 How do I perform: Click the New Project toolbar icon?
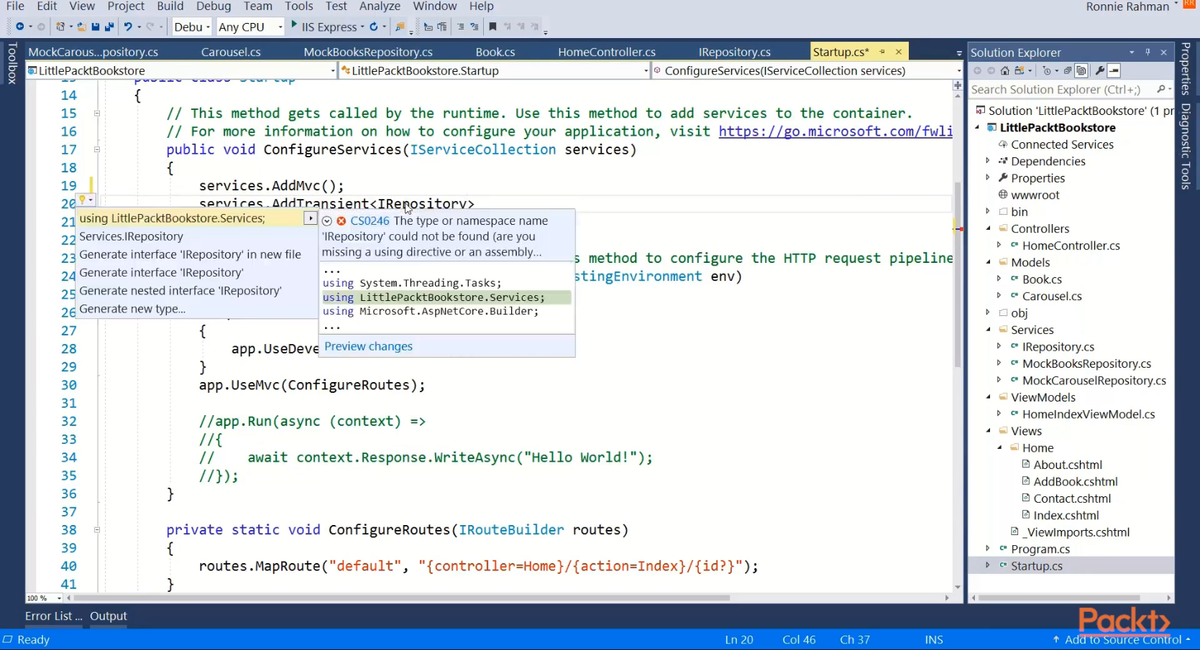point(61,27)
